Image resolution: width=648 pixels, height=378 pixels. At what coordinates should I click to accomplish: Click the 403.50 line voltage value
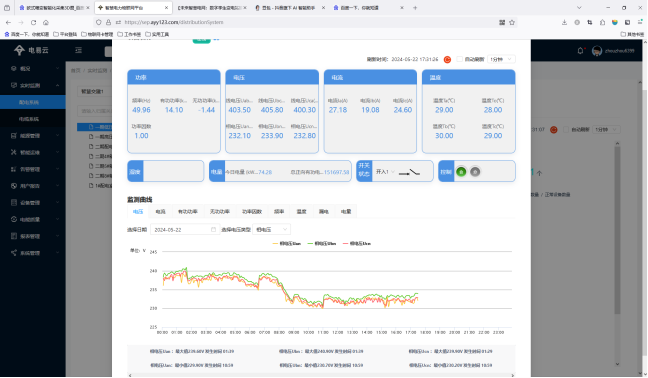coord(240,110)
